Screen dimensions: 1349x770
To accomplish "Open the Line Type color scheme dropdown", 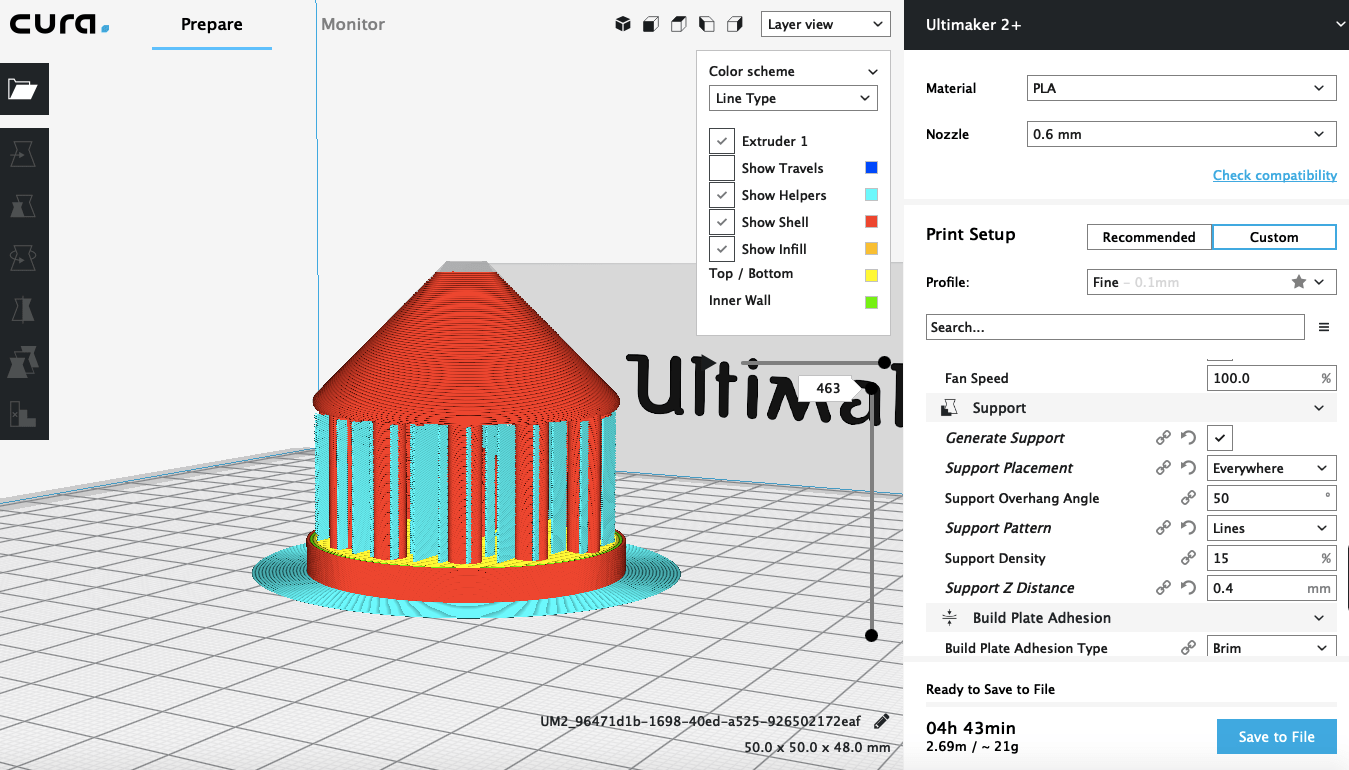I will [793, 98].
